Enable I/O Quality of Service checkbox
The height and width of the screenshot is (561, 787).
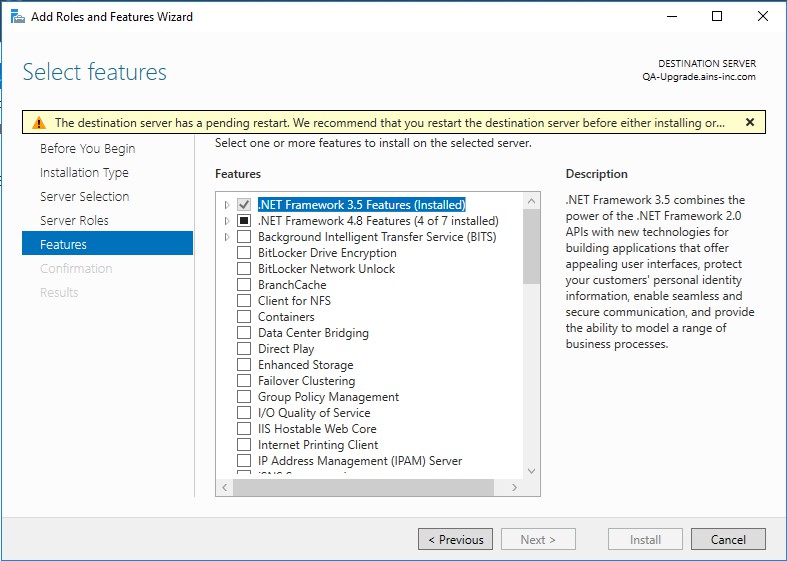[244, 413]
